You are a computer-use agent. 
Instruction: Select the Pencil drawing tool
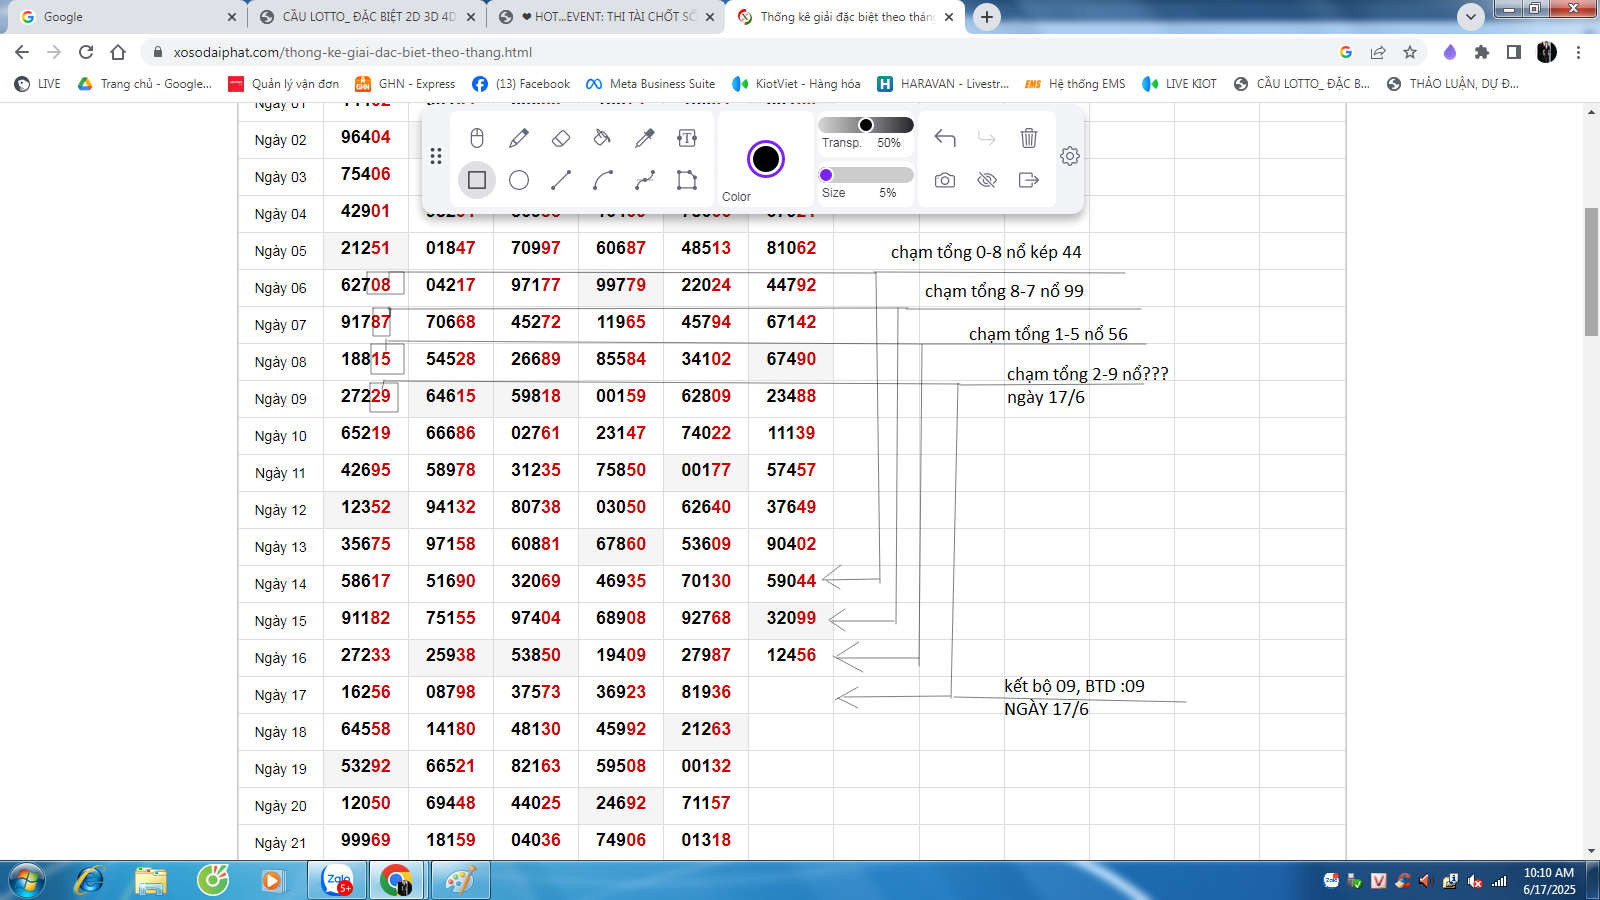click(x=519, y=138)
